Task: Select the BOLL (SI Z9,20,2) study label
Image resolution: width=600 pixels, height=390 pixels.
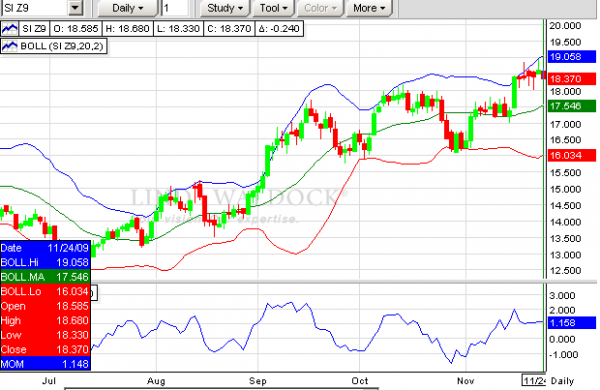Action: (62, 46)
